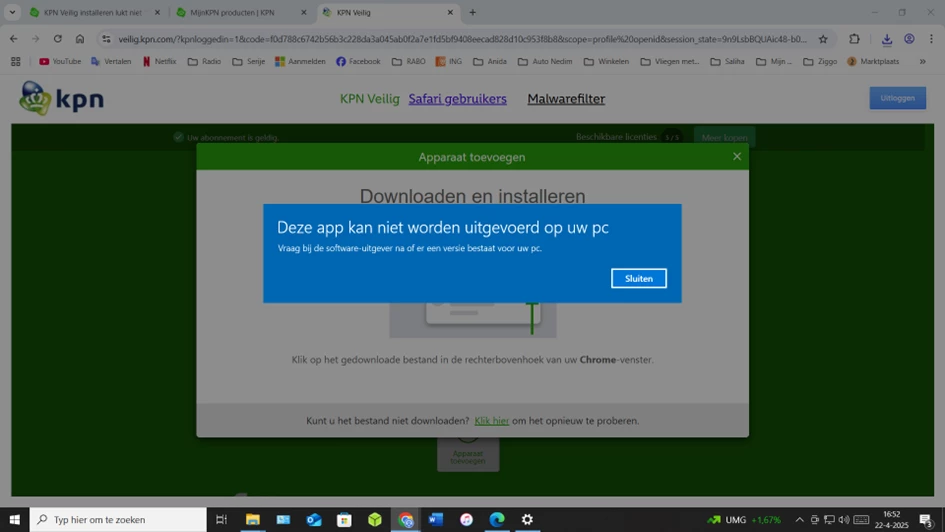Open the Netflix bookmark

pos(160,61)
